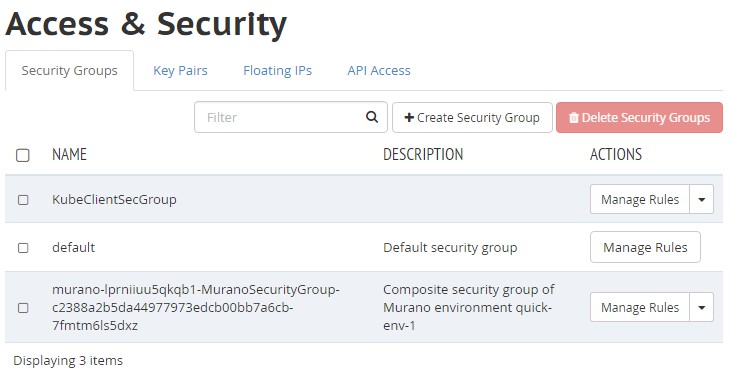Select the default security group checkbox
Screen dimensions: 732x377
23,248
